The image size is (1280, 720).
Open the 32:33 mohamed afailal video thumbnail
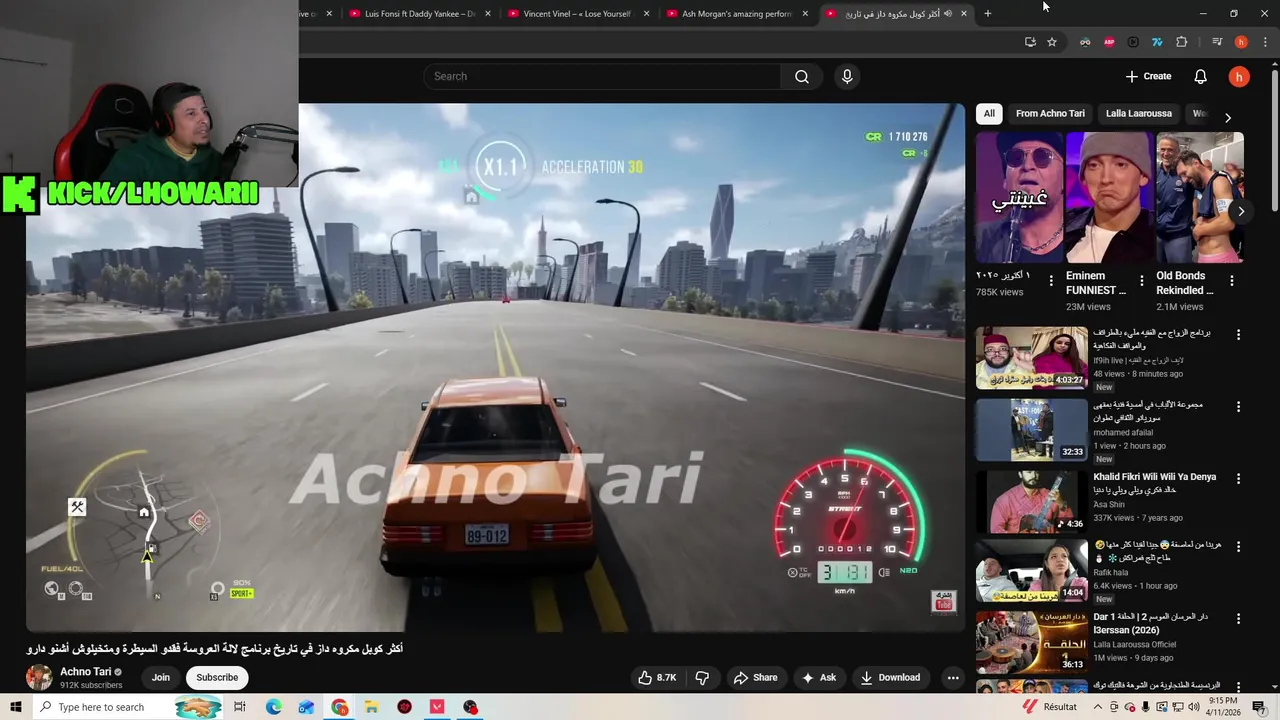(x=1031, y=430)
